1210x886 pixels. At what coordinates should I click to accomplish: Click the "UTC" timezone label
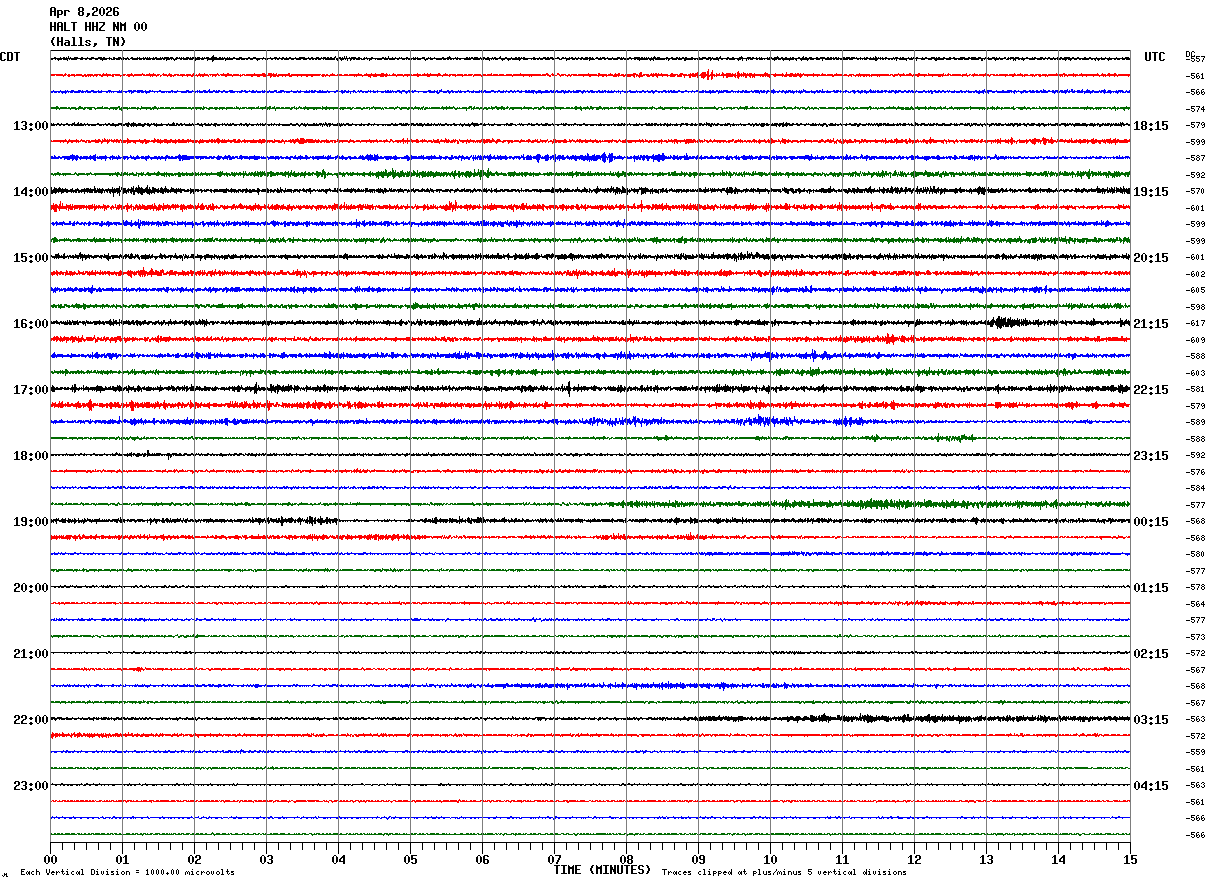1155,57
